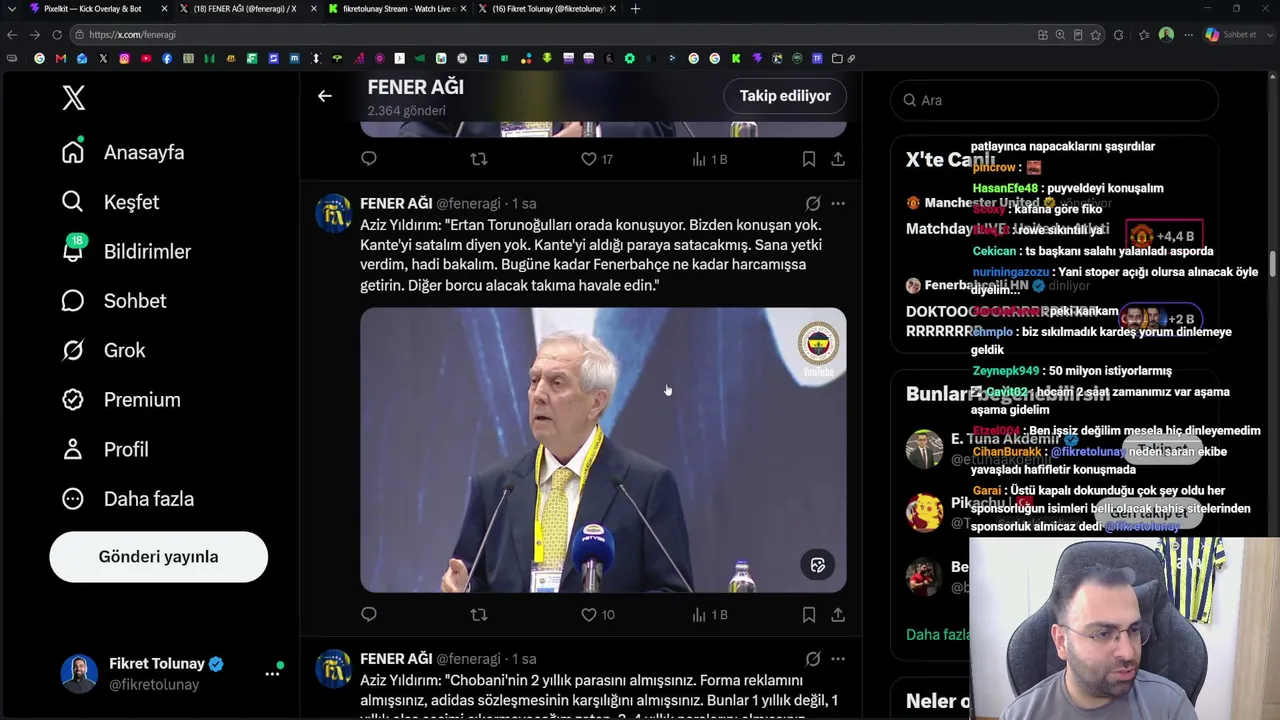Open the tab list dropdown at top-left
1280x720 pixels.
tap(12, 9)
